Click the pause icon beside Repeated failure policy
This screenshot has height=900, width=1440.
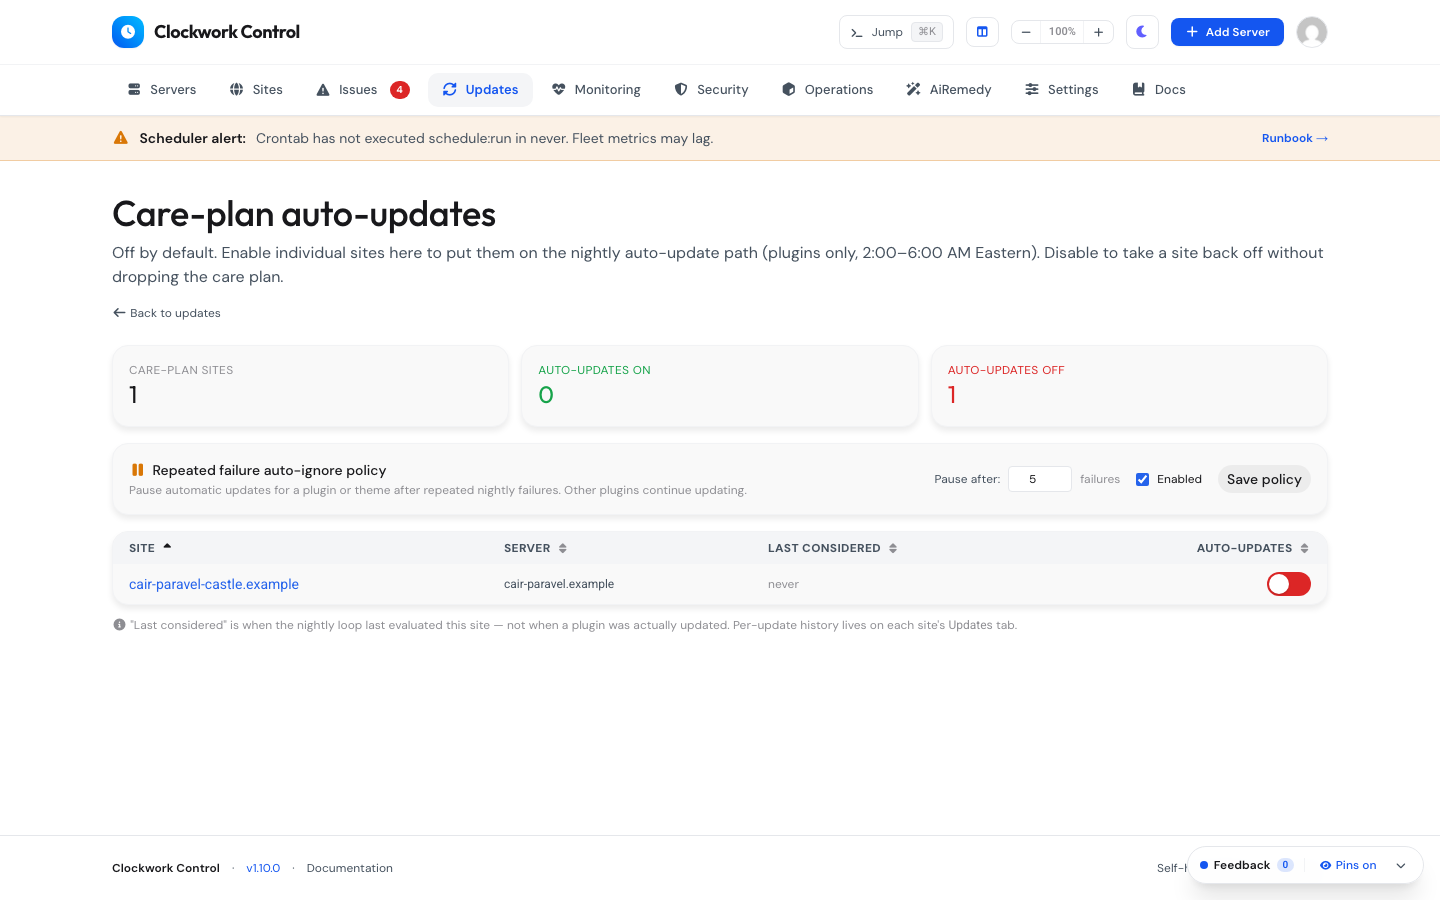(138, 470)
